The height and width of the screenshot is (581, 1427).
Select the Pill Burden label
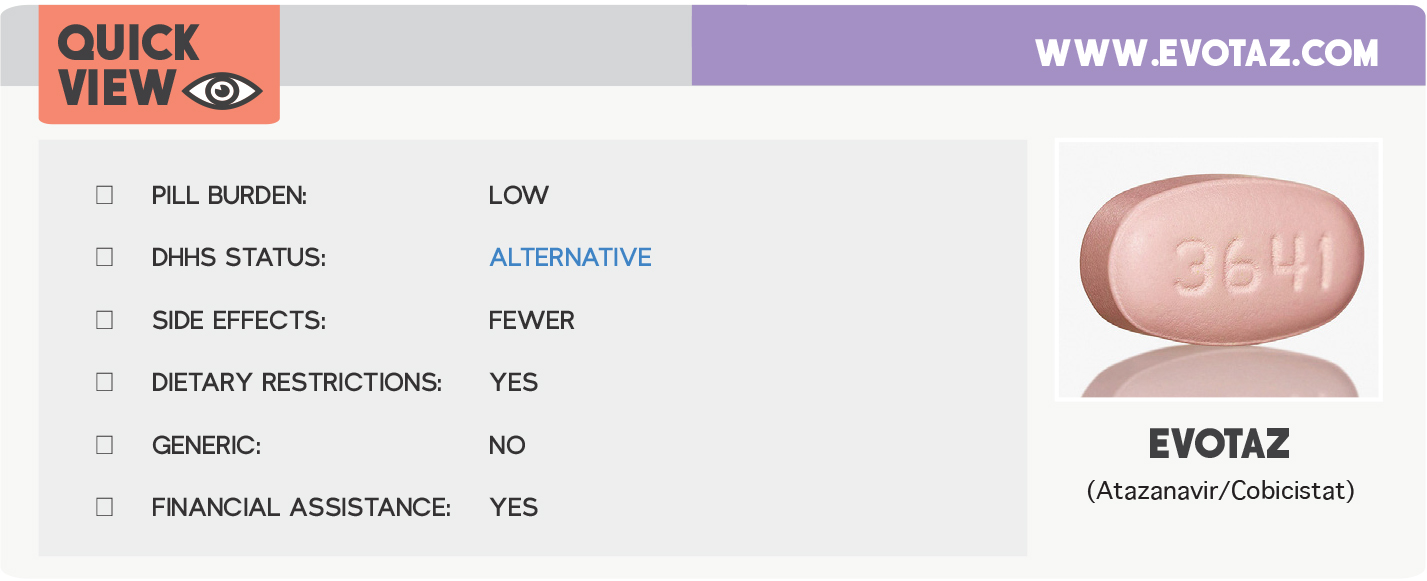pyautogui.click(x=229, y=196)
